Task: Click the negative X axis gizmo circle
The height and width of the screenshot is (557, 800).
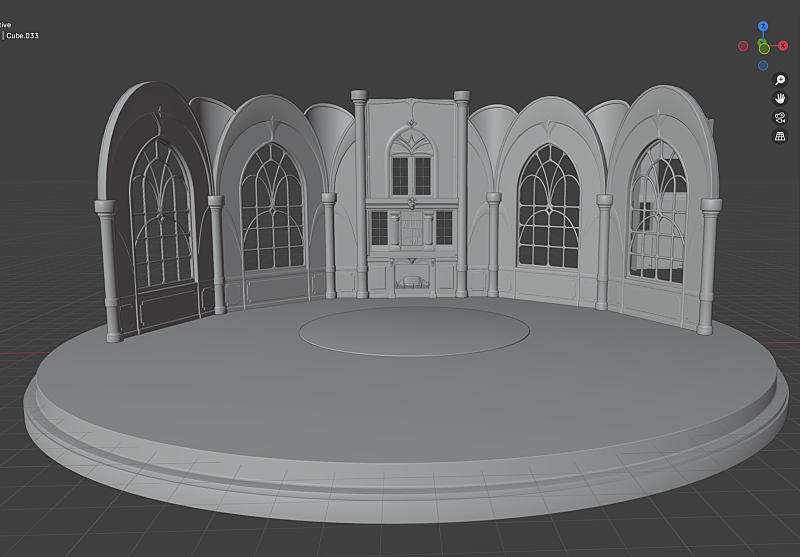Action: pyautogui.click(x=743, y=46)
